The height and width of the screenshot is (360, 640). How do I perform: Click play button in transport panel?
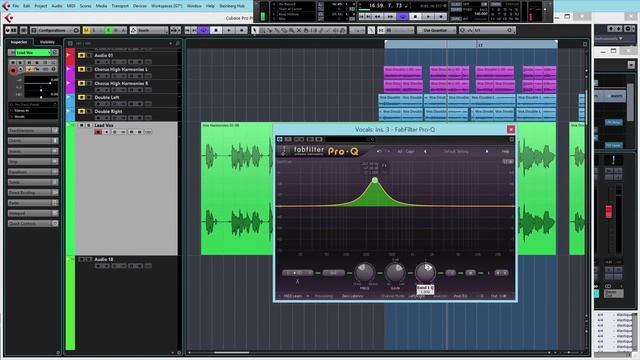(x=428, y=17)
